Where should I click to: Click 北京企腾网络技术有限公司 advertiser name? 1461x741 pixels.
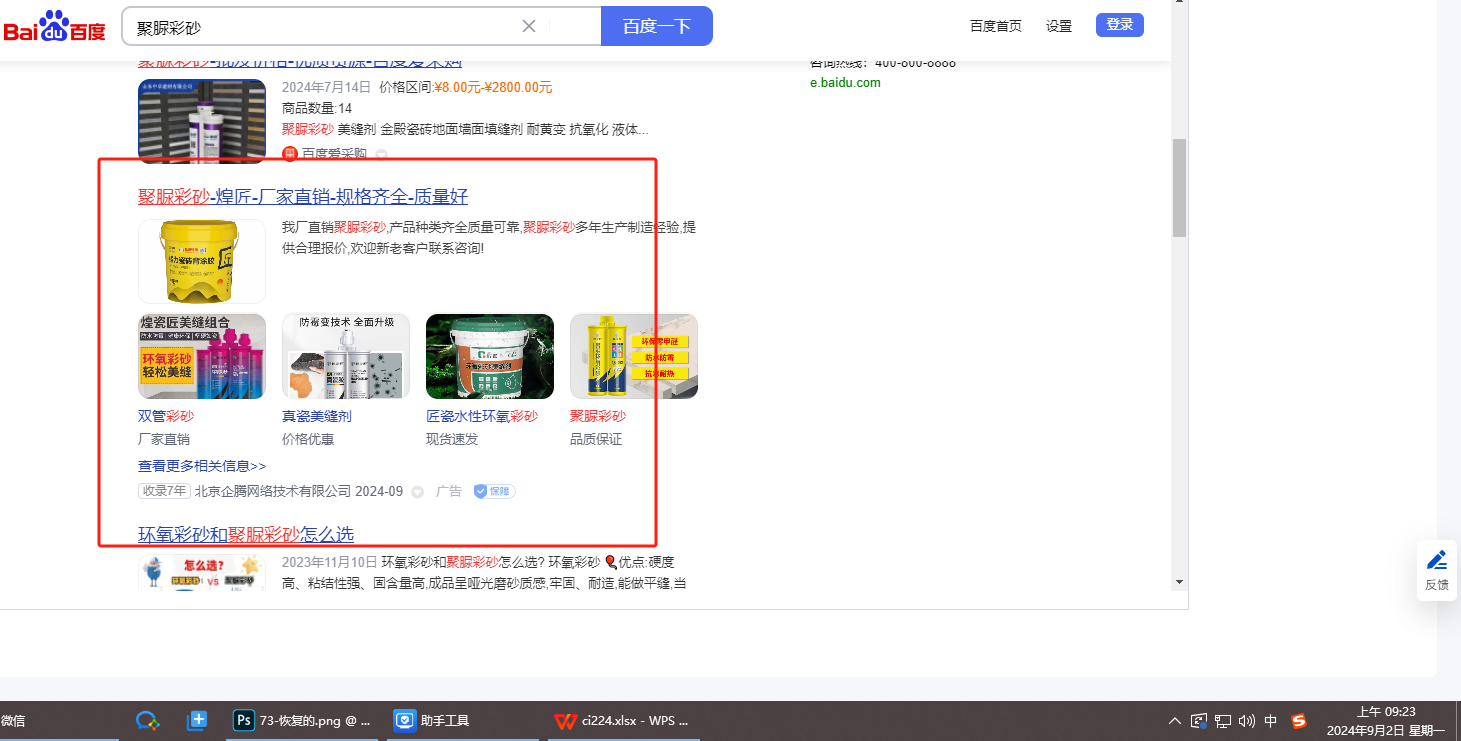(x=273, y=491)
